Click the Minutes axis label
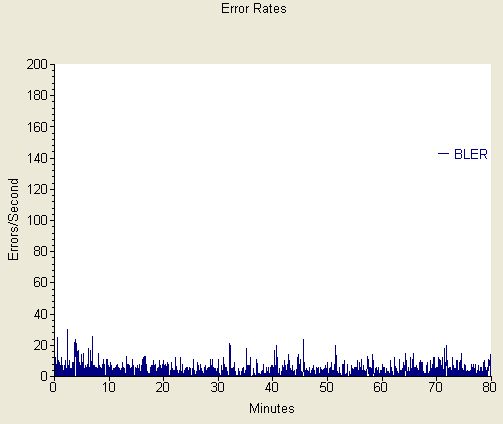503x424 pixels. point(272,408)
